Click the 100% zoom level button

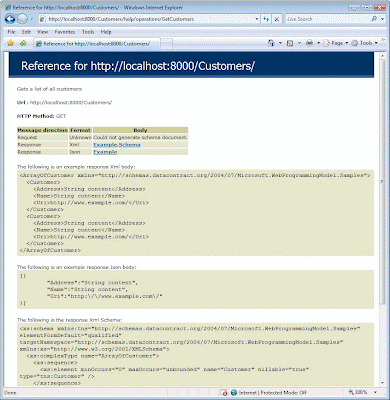tap(358, 392)
